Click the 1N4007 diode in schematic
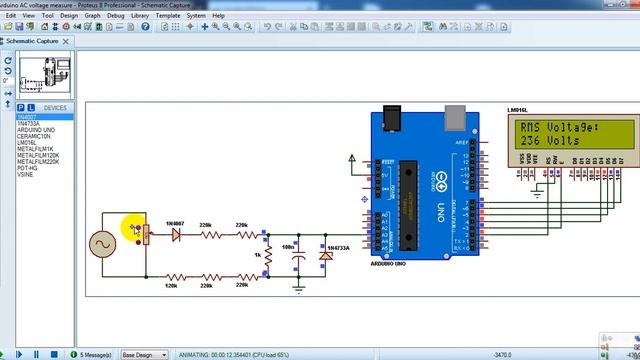Viewport: 640px width, 360px height. (176, 235)
